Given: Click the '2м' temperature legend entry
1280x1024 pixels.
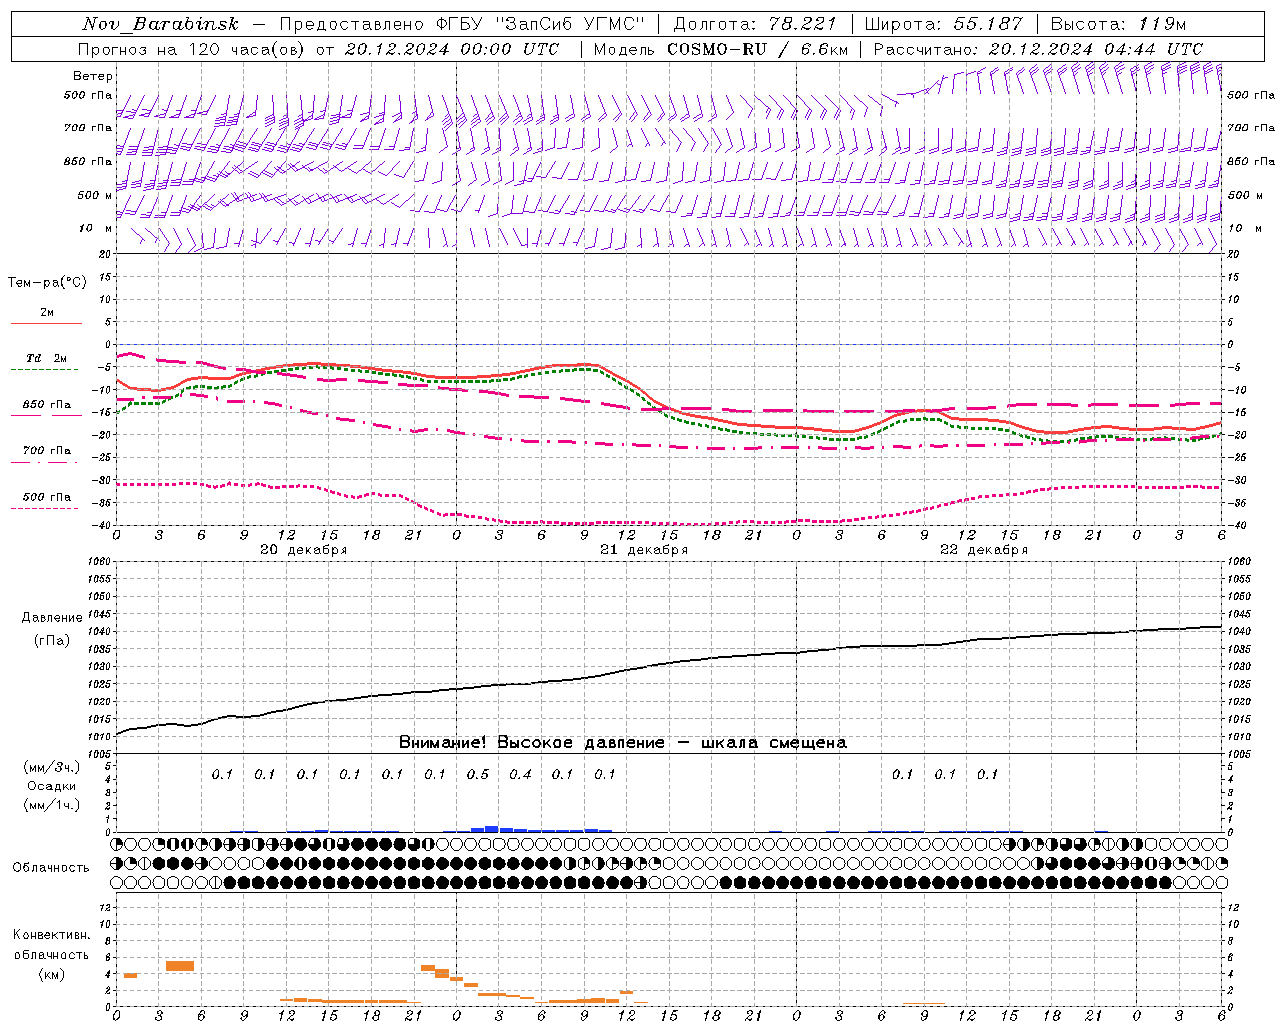Looking at the screenshot, I should (47, 312).
